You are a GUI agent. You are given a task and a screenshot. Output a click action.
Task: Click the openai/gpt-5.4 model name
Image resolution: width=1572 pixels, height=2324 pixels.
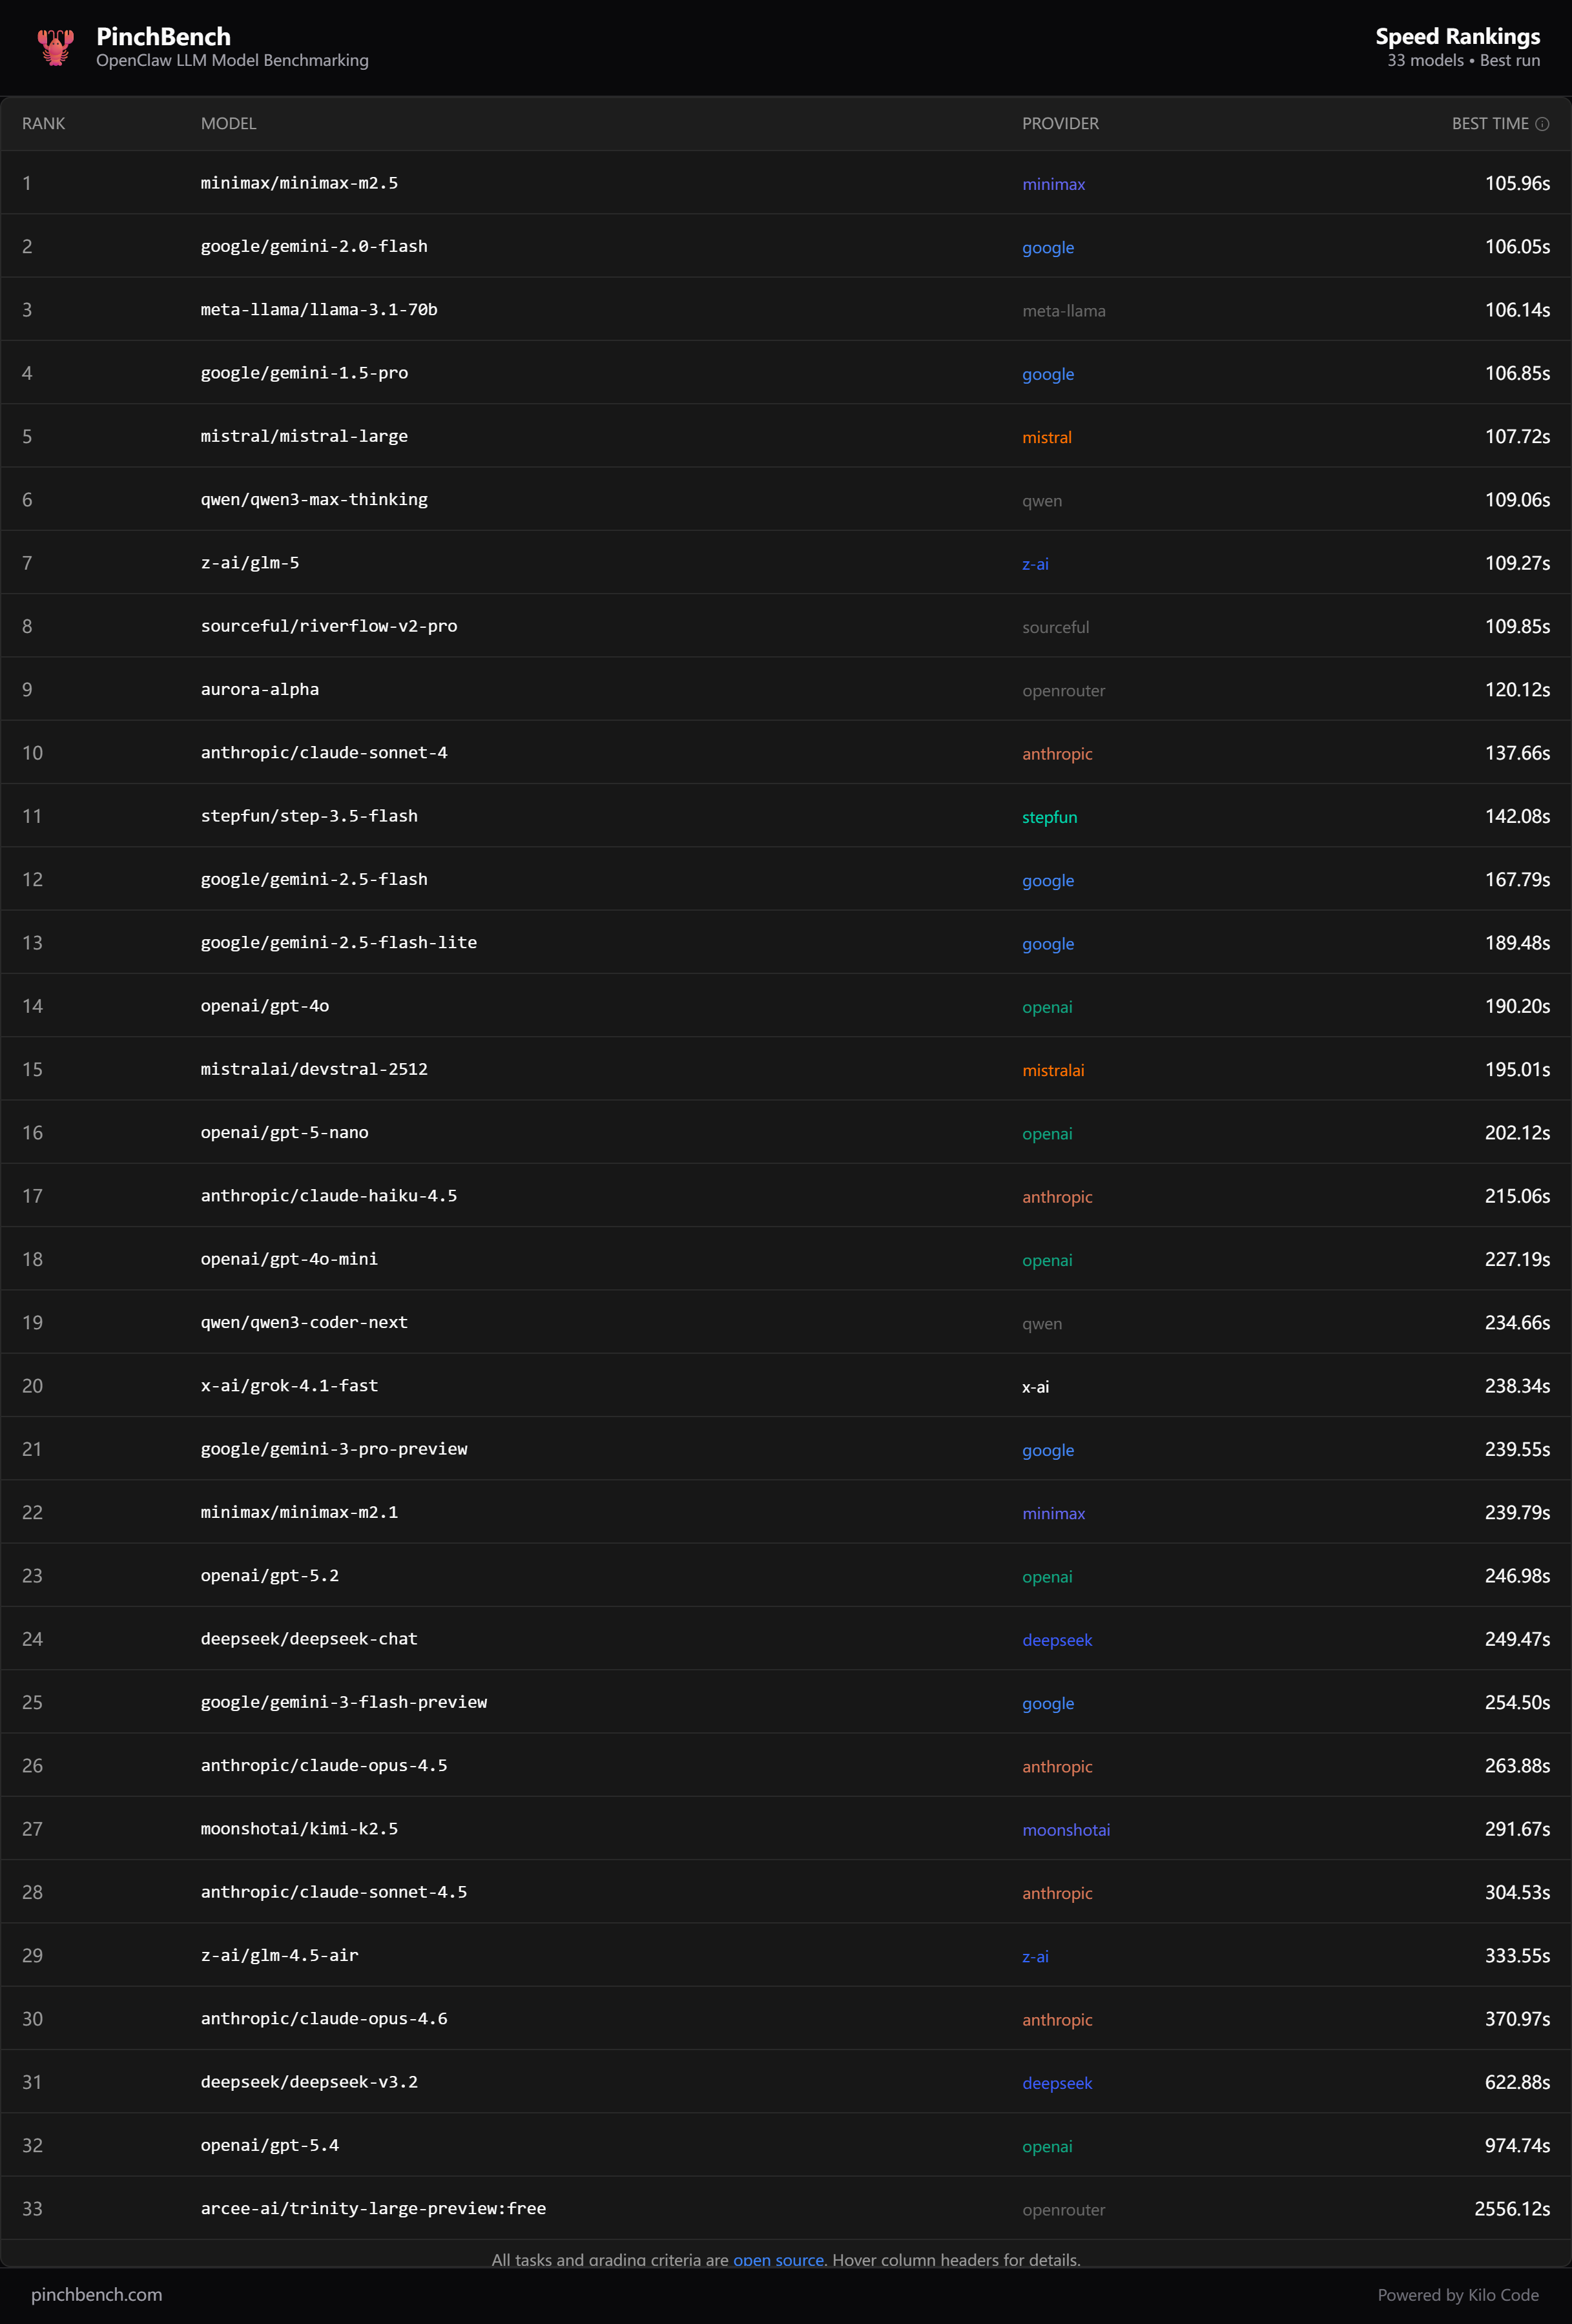point(270,2145)
